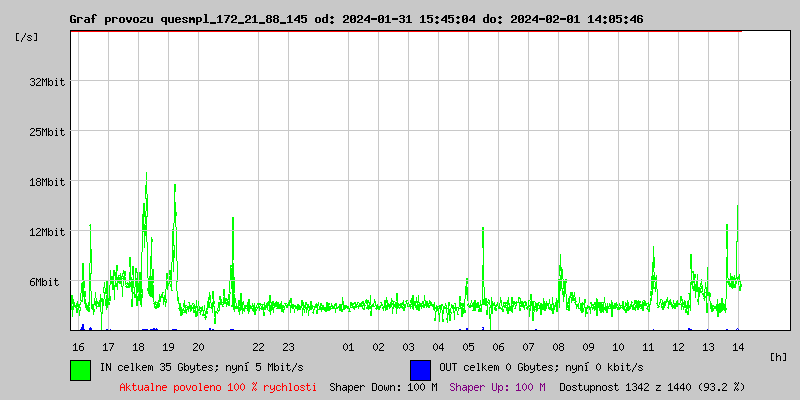
Task: Click the purple 'Shaper Up: 100 M' text
Action: click(x=497, y=387)
